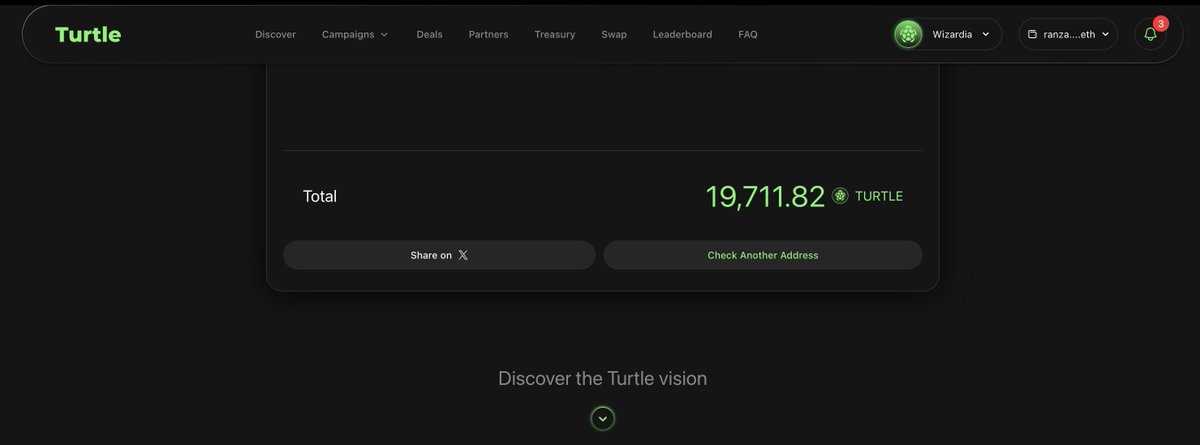Click the Turtle logo
1200x445 pixels.
(x=88, y=34)
